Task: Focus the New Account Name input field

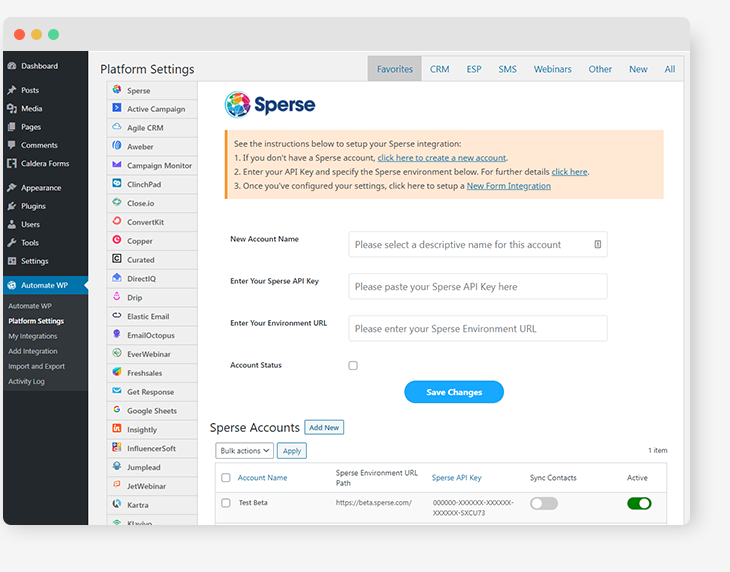Action: point(478,244)
